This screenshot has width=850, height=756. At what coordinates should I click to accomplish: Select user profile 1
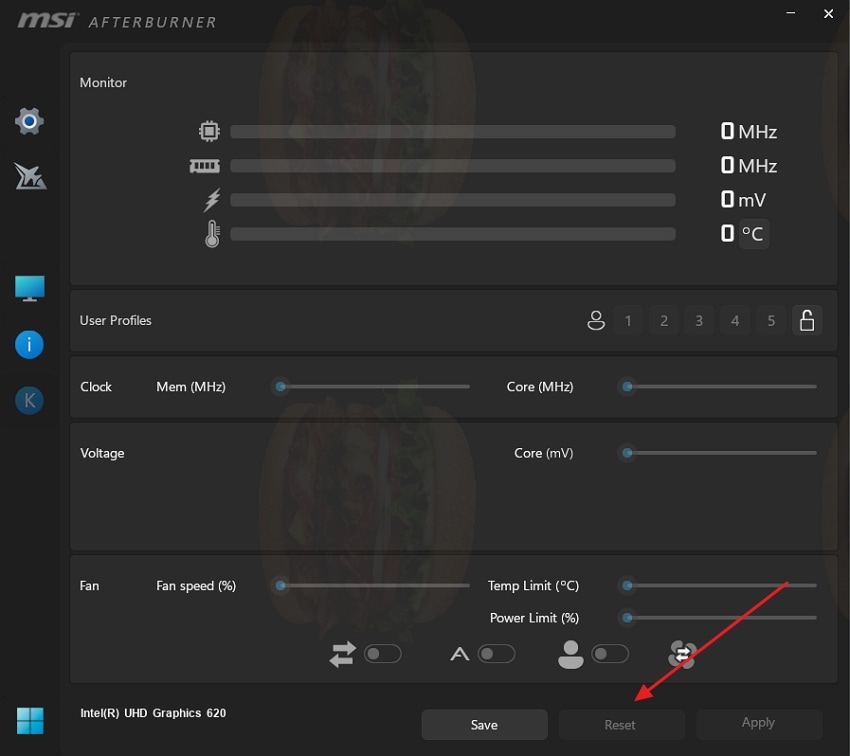[628, 320]
